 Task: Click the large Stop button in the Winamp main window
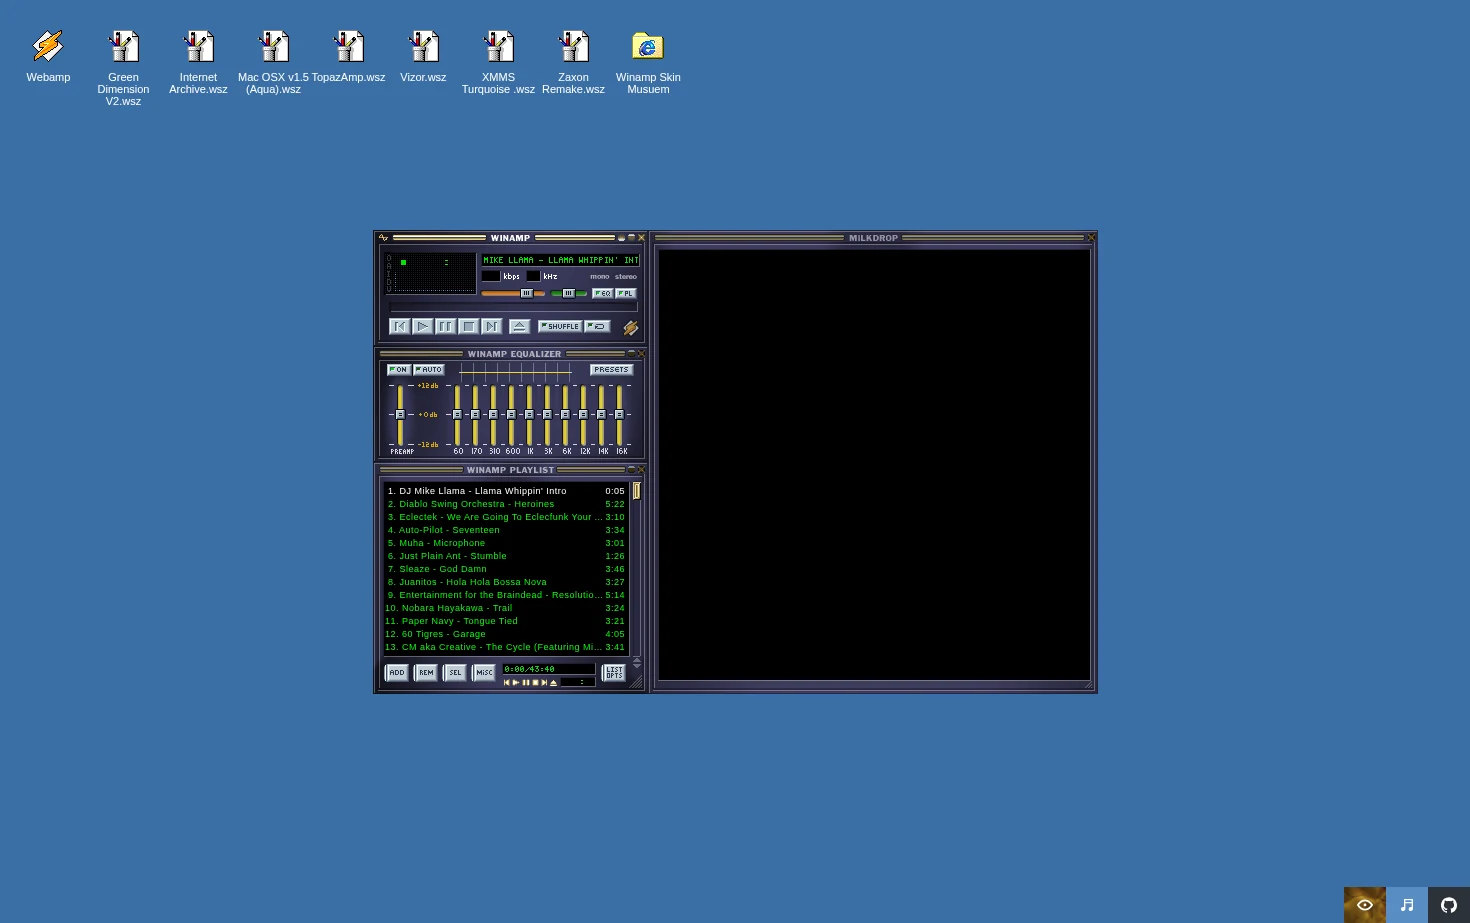click(469, 326)
